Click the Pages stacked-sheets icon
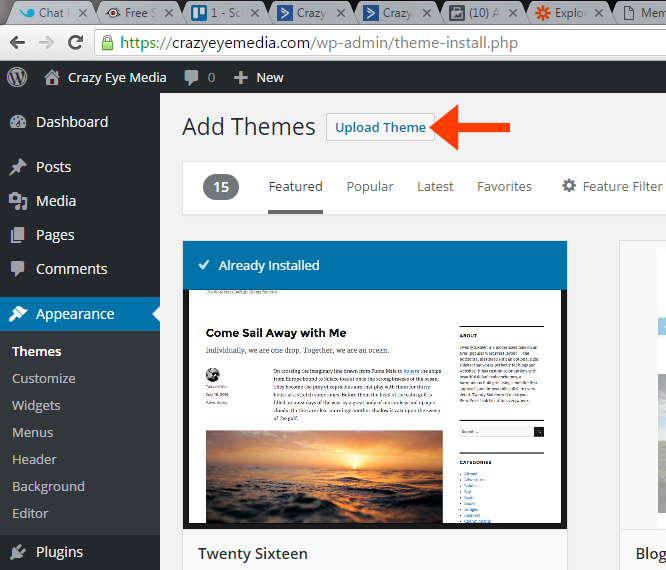This screenshot has height=570, width=666. [x=18, y=235]
